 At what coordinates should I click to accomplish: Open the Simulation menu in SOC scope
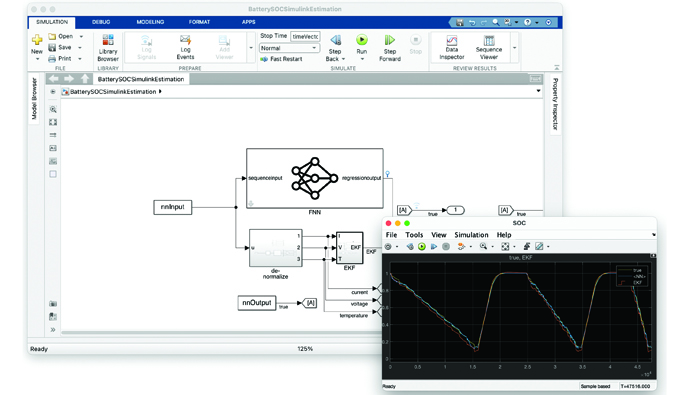(471, 235)
